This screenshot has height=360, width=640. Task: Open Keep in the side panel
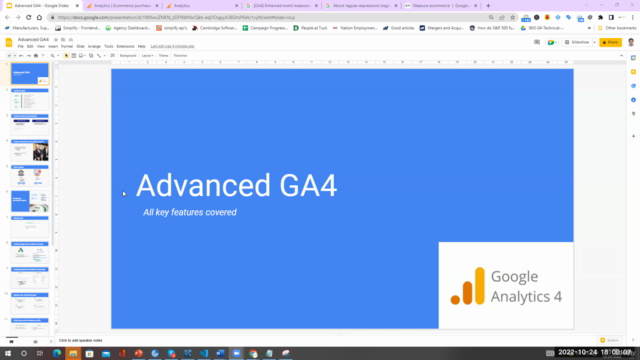point(633,72)
